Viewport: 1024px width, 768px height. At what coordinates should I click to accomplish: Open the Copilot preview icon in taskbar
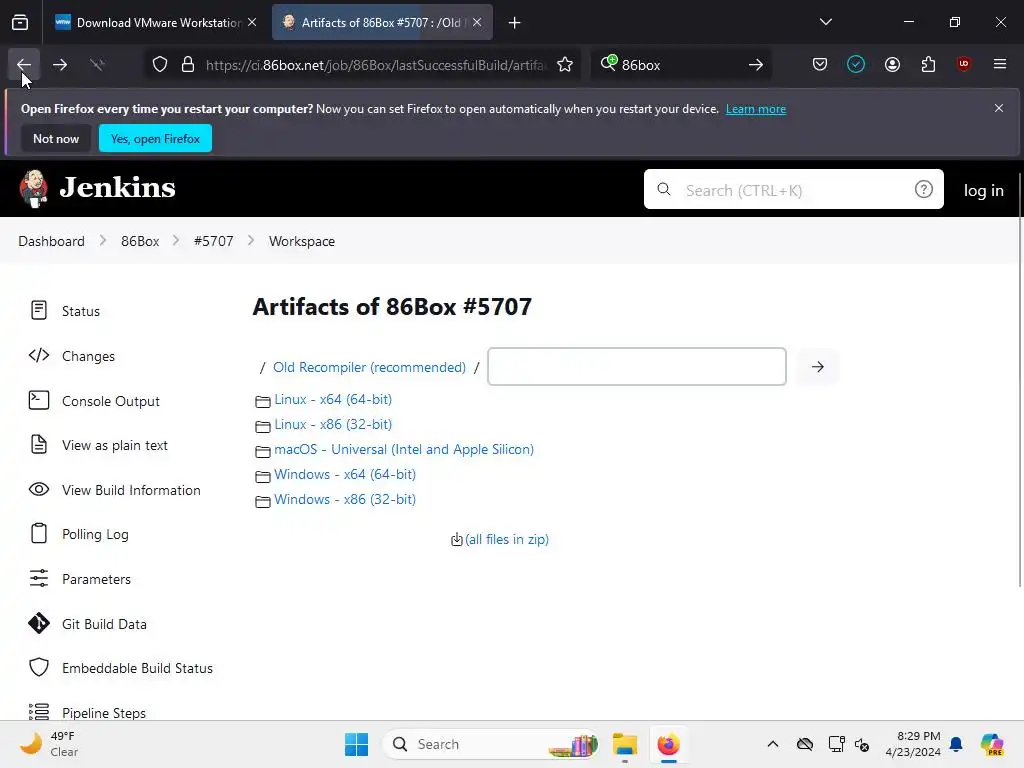point(992,744)
